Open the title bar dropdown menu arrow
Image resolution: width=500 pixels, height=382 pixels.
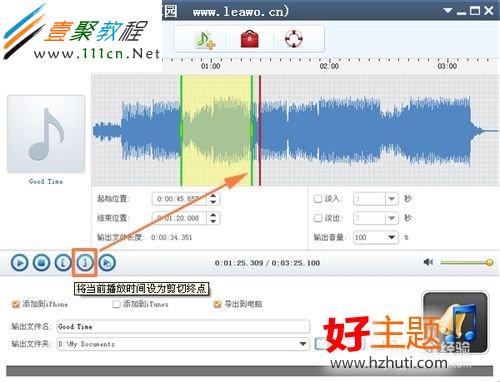pos(448,11)
